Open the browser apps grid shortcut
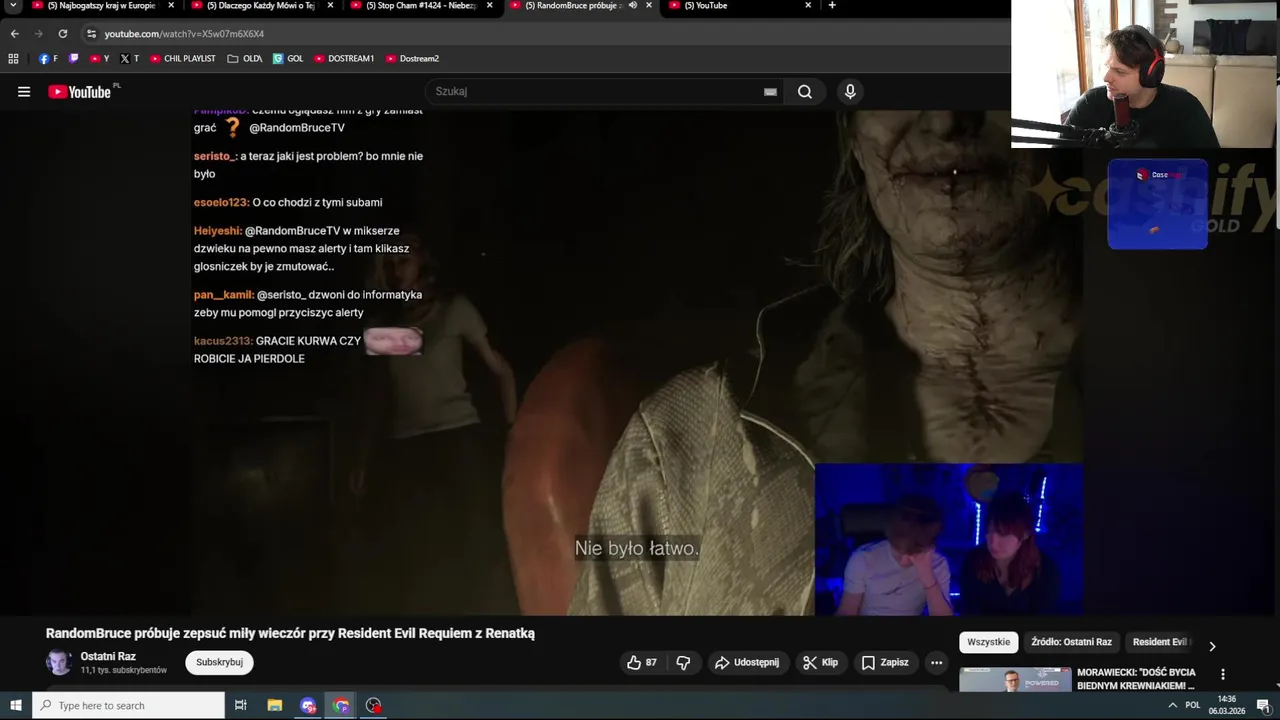This screenshot has height=720, width=1280. (13, 59)
